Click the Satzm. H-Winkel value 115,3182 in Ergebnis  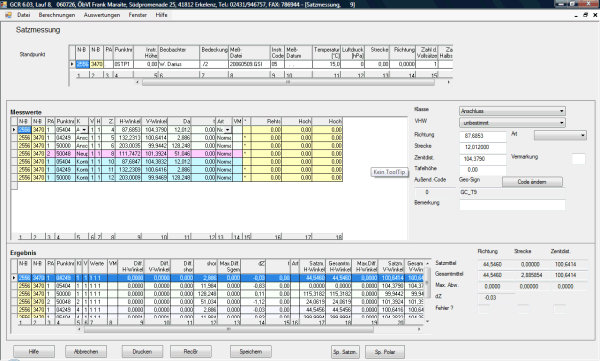pos(314,294)
